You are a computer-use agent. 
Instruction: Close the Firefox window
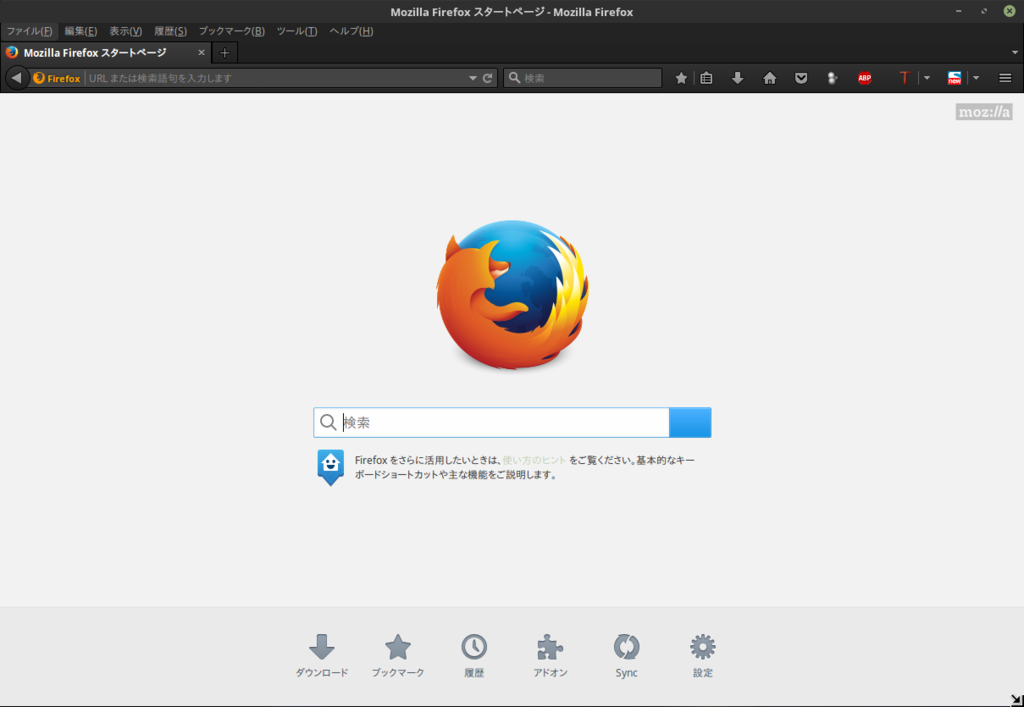(x=1010, y=12)
